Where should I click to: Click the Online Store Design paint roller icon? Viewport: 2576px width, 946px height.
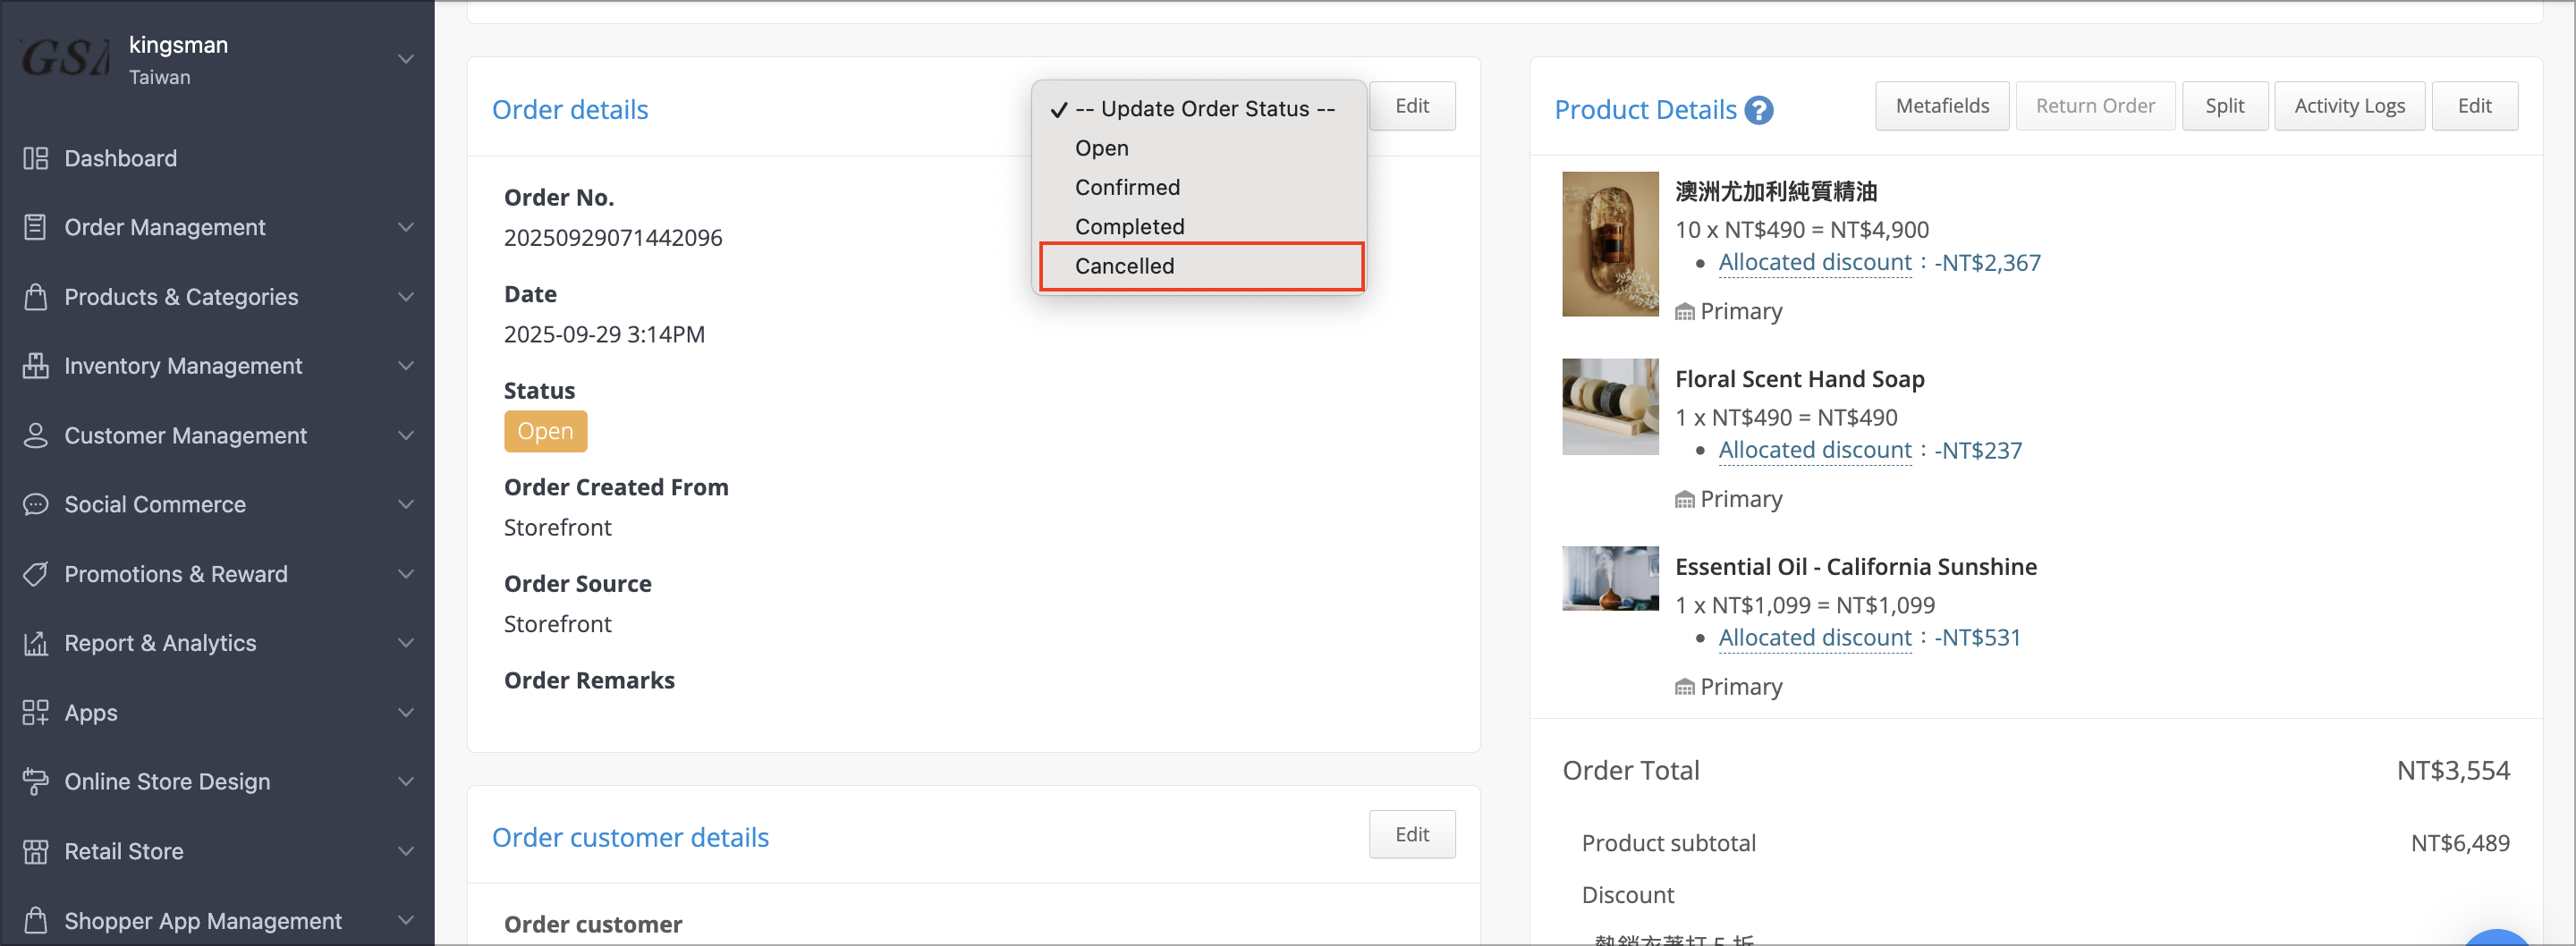coord(35,781)
